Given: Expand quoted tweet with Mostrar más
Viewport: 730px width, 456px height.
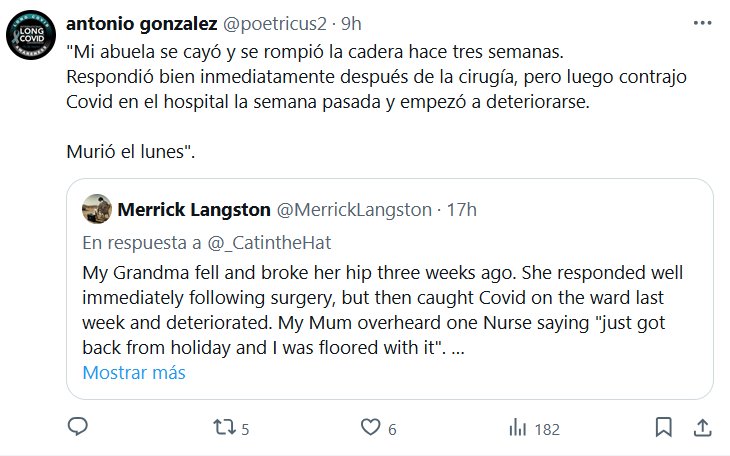Looking at the screenshot, I should tap(134, 373).
